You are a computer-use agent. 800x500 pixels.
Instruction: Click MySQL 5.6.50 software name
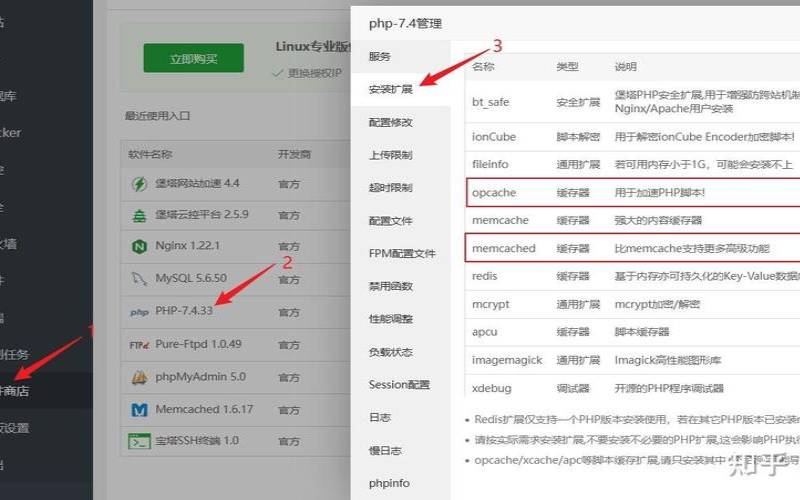point(191,278)
